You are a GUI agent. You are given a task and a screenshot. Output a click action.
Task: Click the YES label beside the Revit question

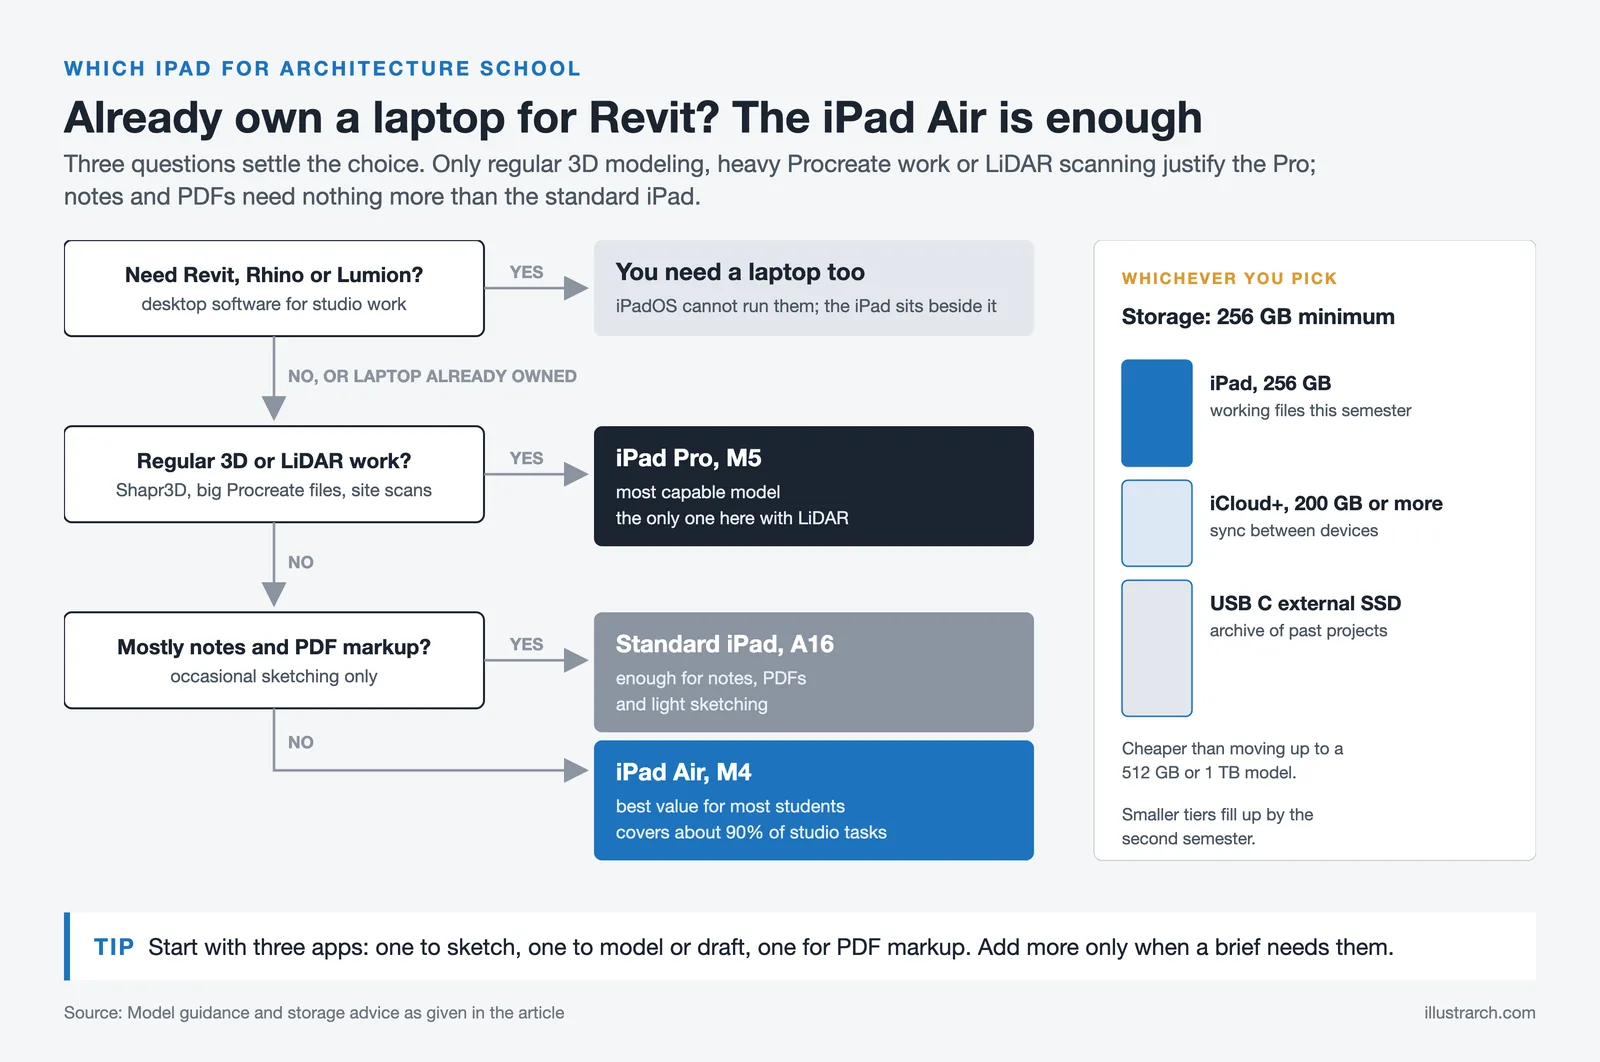pyautogui.click(x=526, y=272)
